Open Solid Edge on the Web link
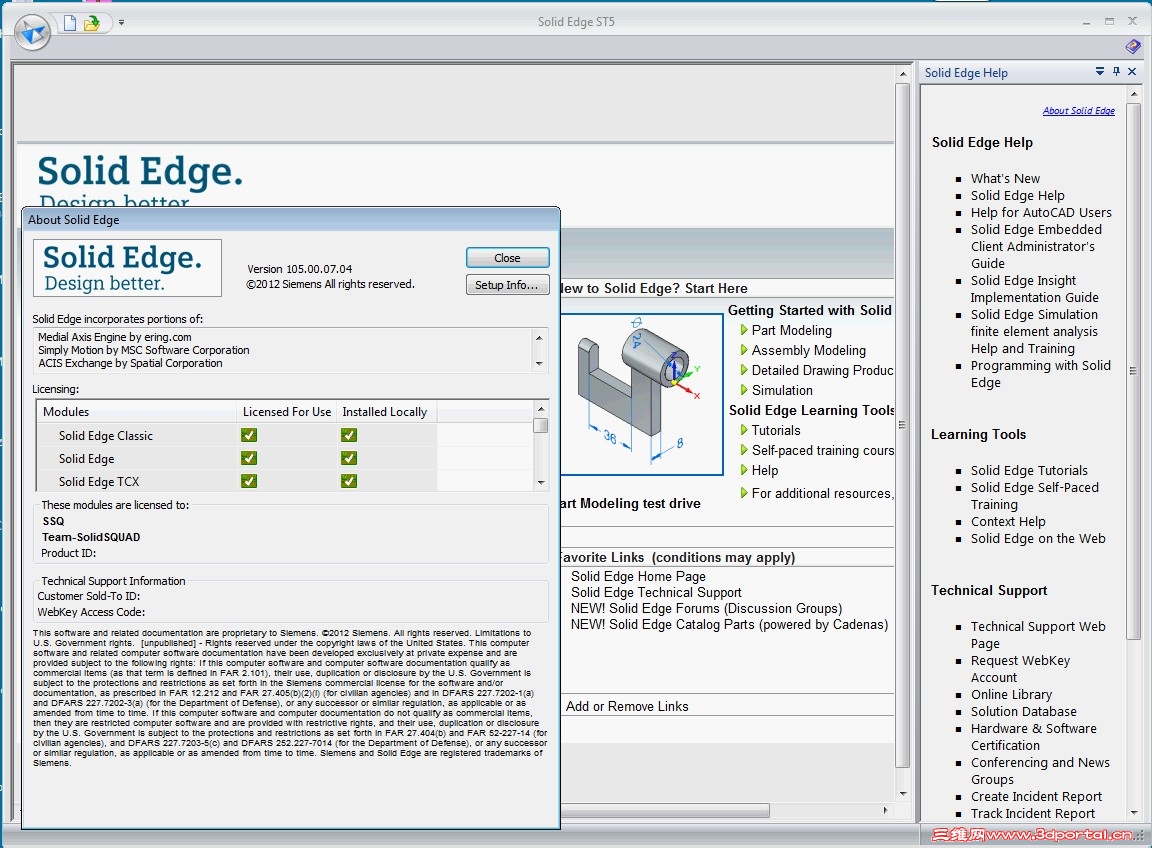This screenshot has width=1152, height=848. [x=1037, y=539]
